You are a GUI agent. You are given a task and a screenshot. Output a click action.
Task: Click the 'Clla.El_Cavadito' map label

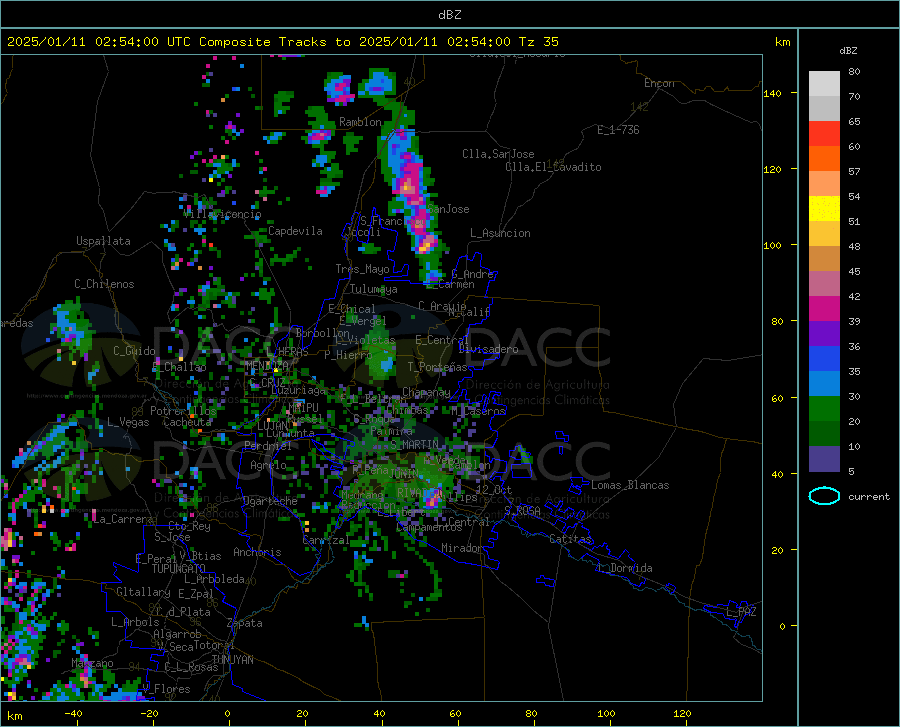click(553, 167)
